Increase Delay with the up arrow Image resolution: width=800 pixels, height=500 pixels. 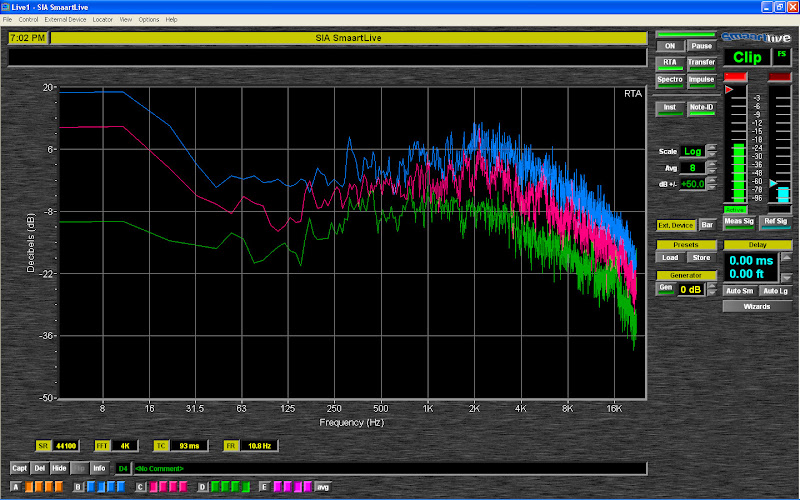click(786, 258)
